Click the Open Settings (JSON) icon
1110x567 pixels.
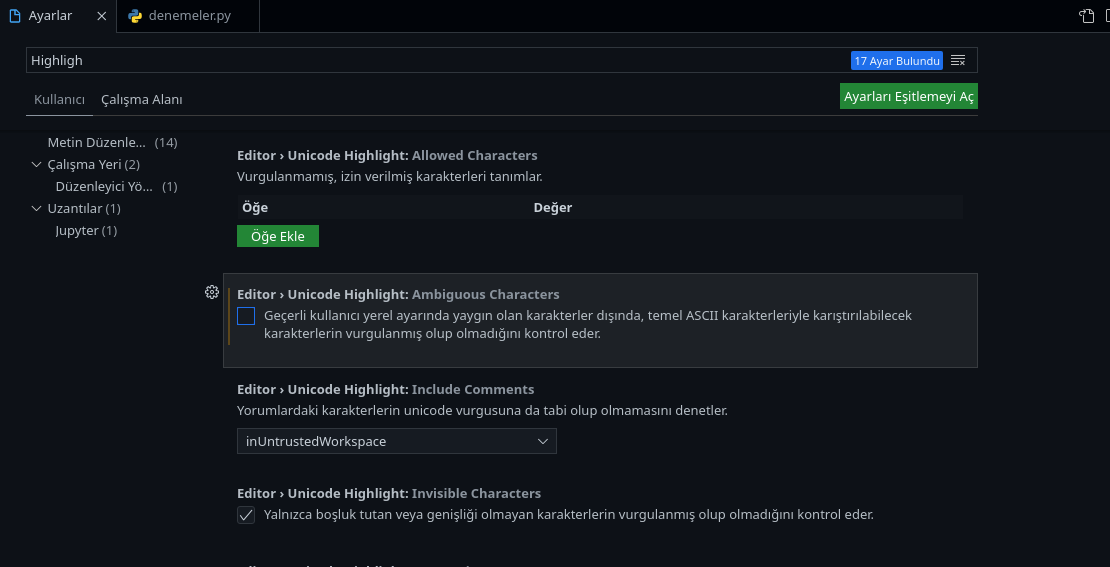(x=1086, y=16)
